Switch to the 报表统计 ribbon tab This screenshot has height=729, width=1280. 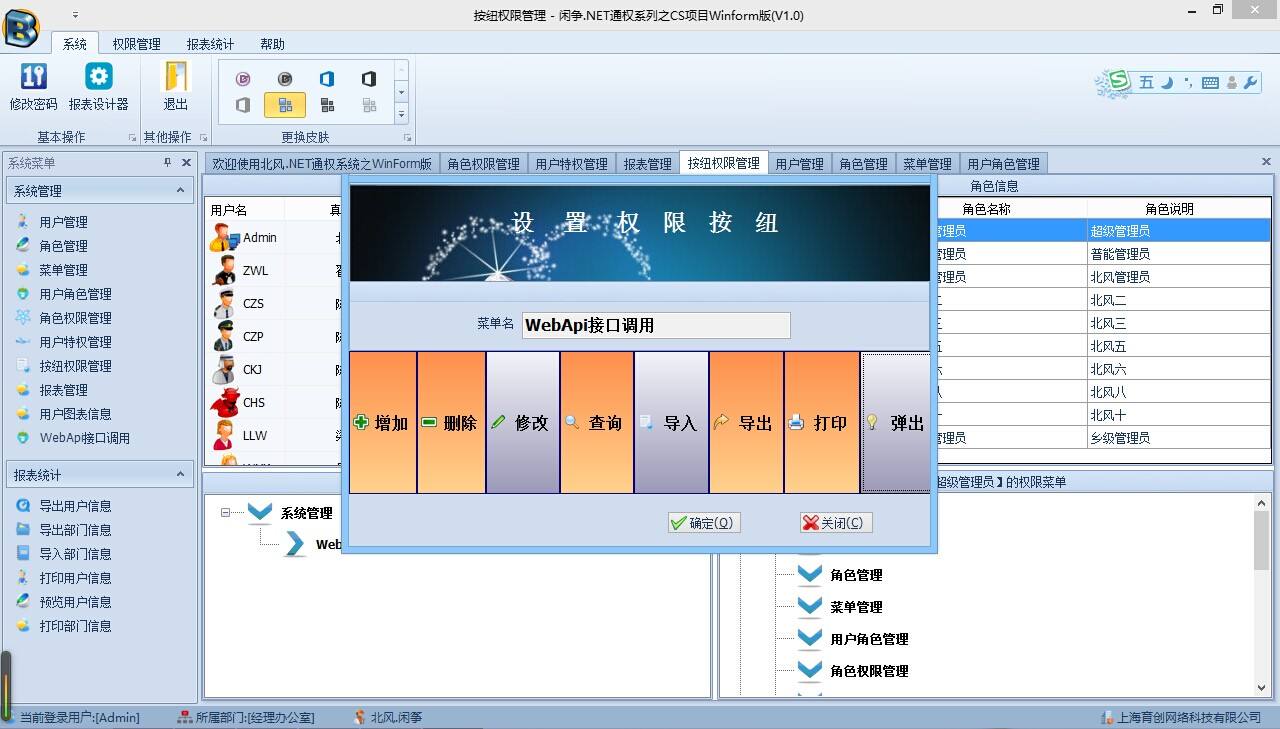pyautogui.click(x=210, y=44)
